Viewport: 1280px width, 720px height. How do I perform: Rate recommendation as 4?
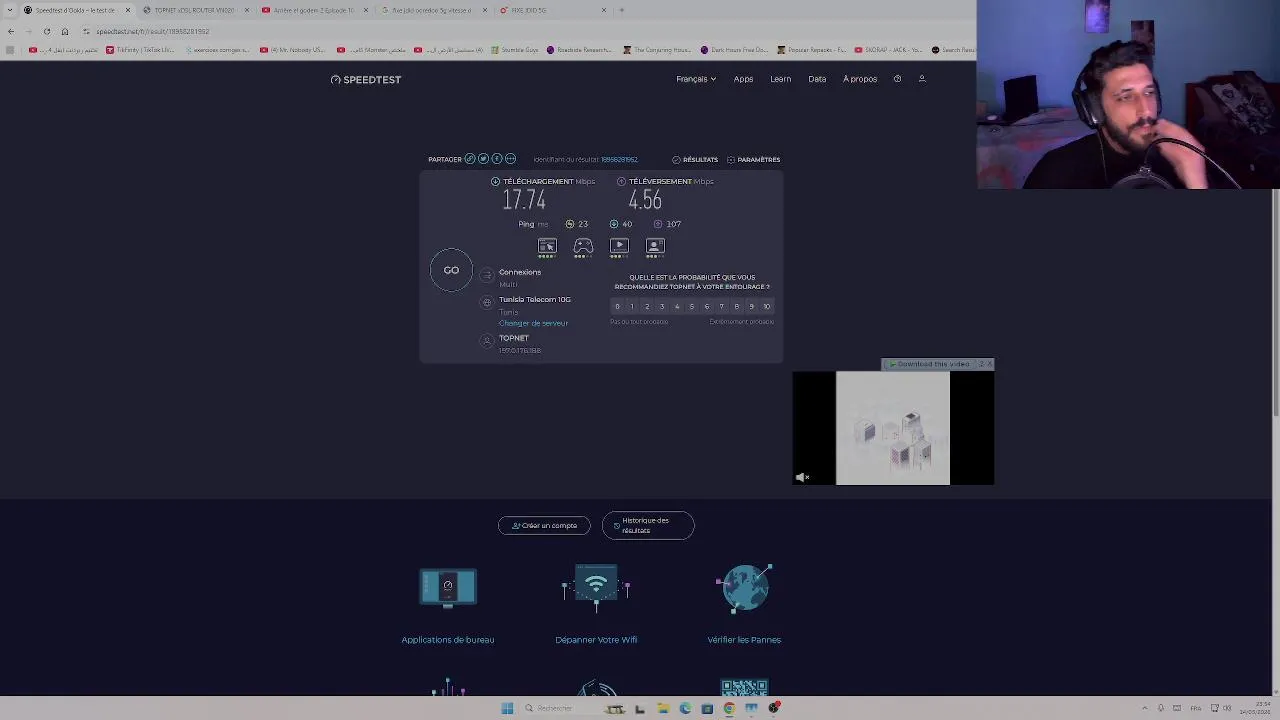click(677, 307)
